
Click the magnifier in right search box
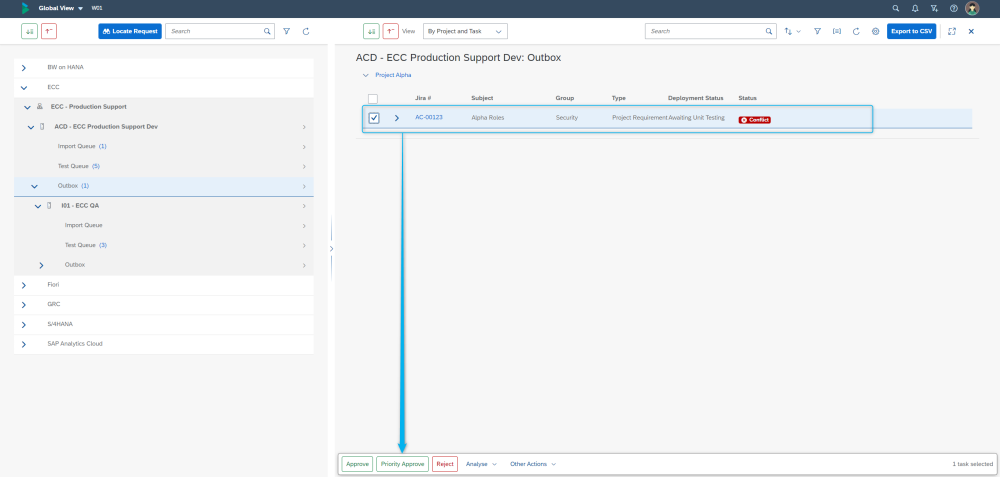(x=769, y=31)
